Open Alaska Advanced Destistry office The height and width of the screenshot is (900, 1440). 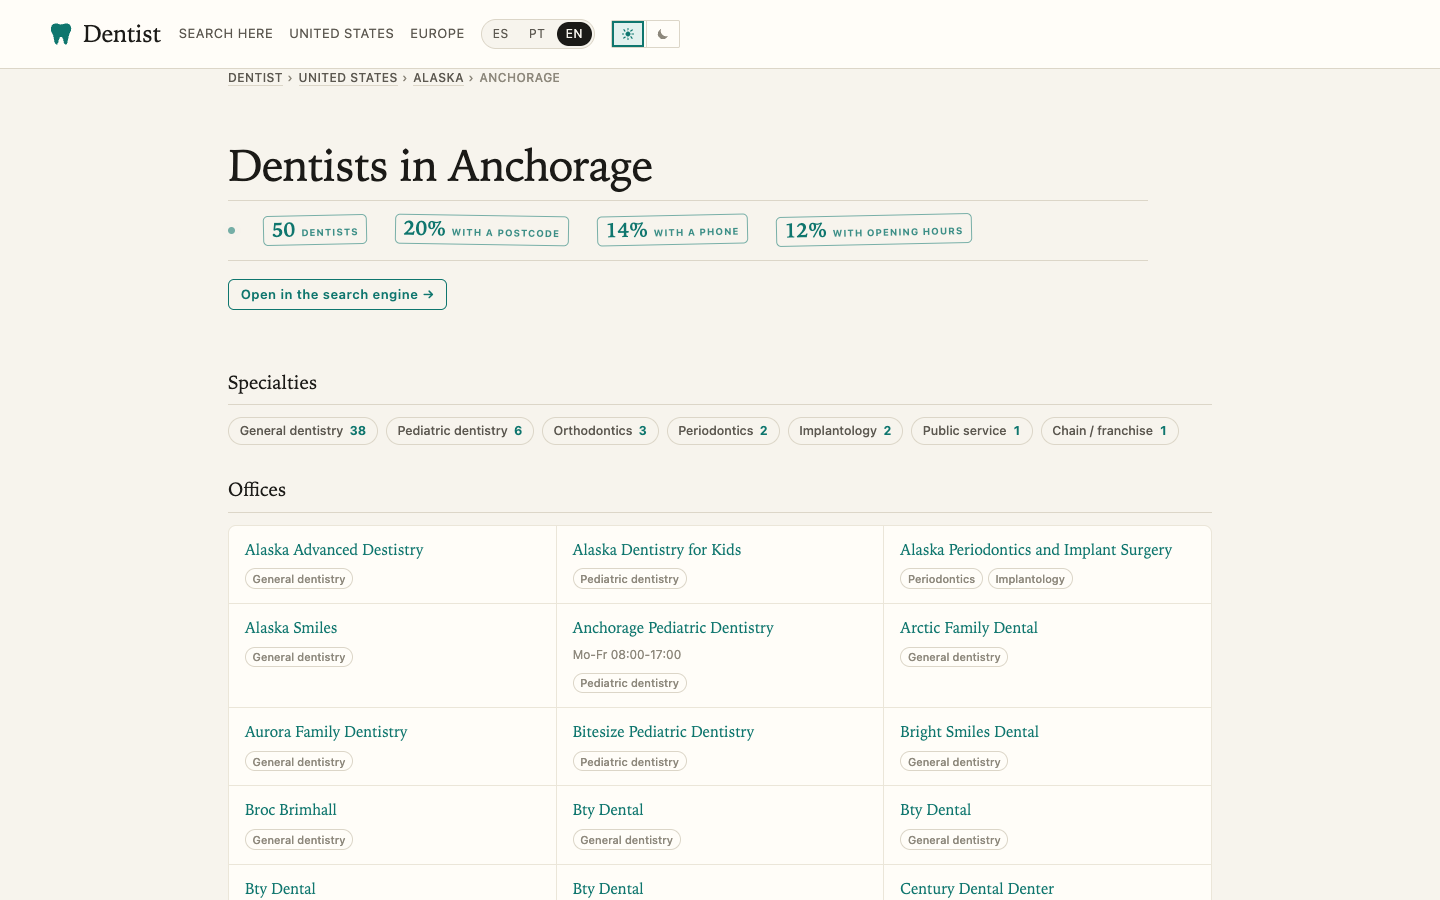(334, 550)
